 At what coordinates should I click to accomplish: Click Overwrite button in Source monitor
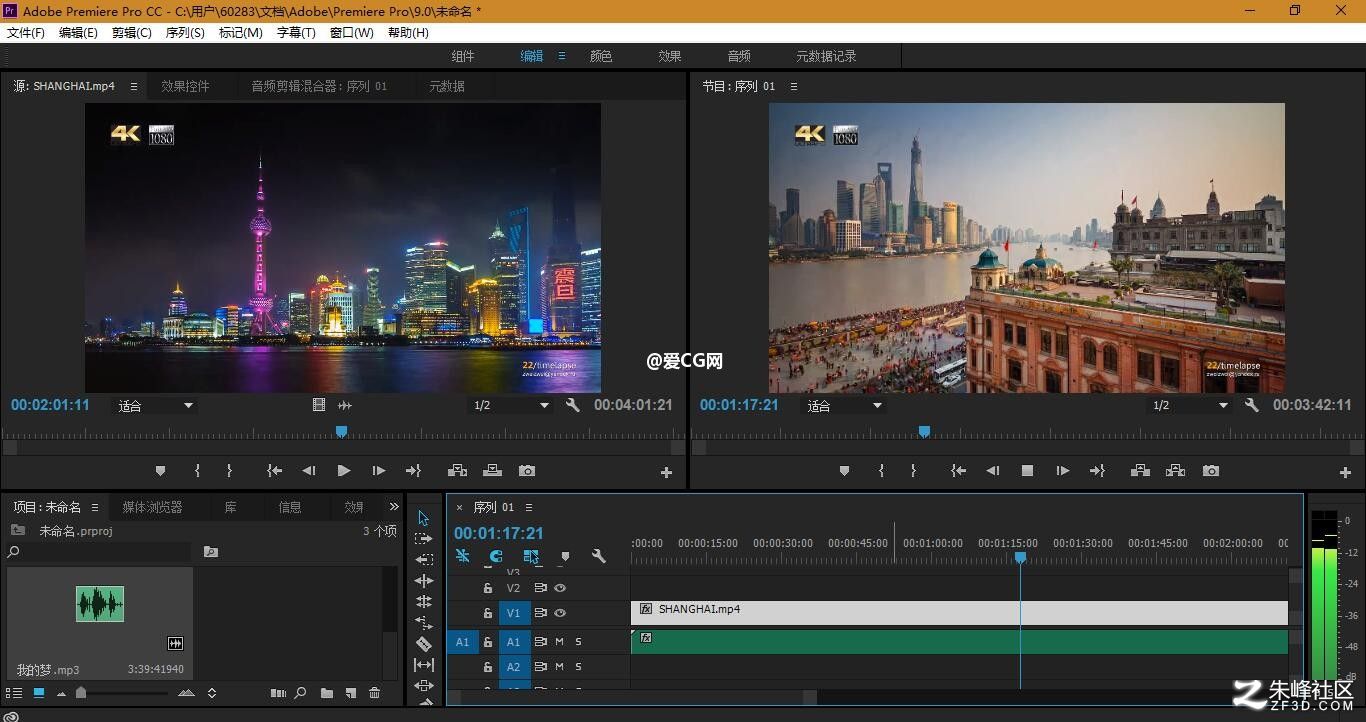(492, 470)
